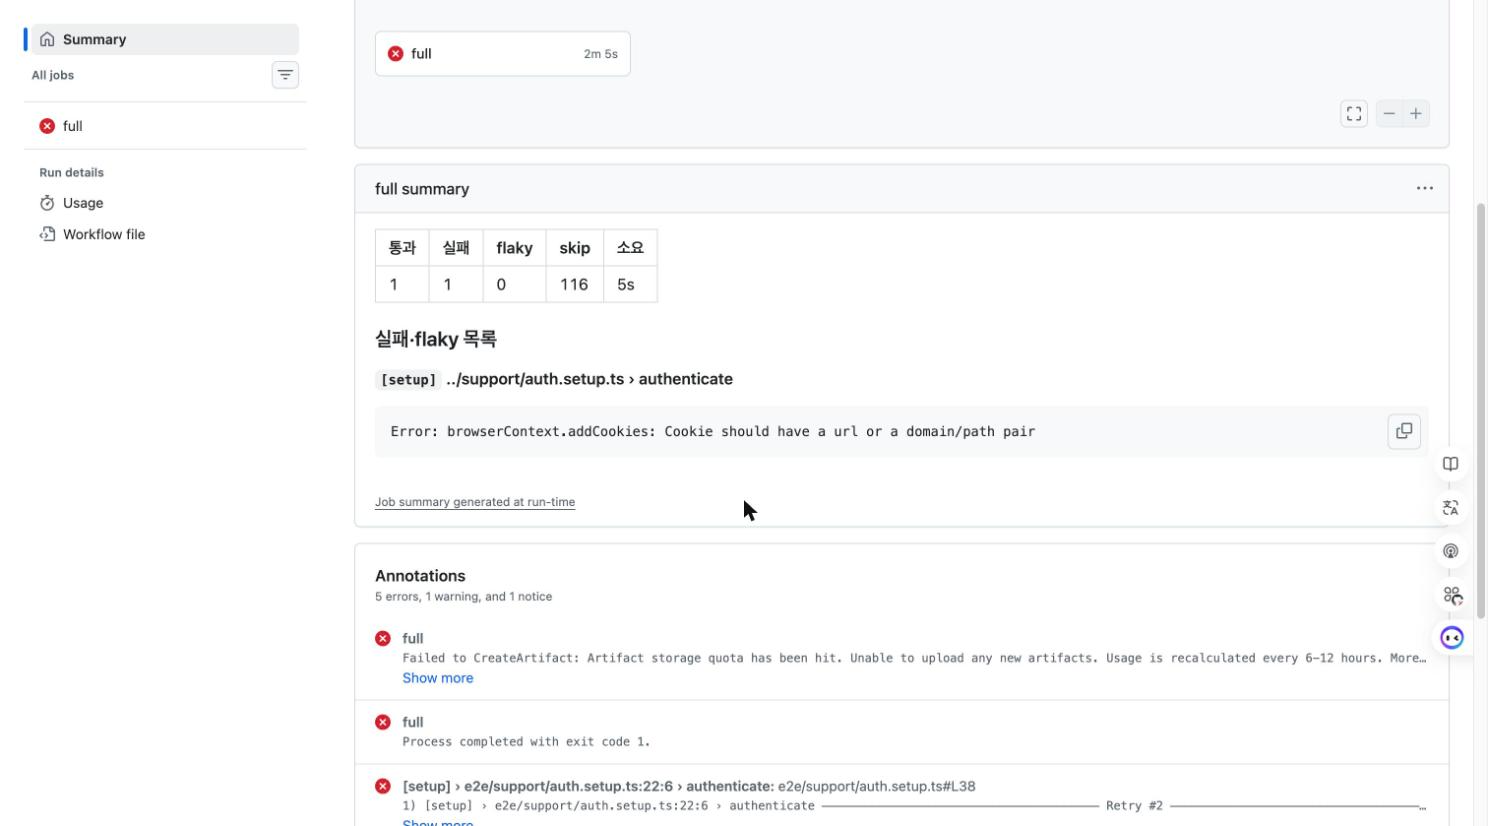Screen dimensions: 1488x826
Task: Open Usage under Run details
Action: (x=83, y=203)
